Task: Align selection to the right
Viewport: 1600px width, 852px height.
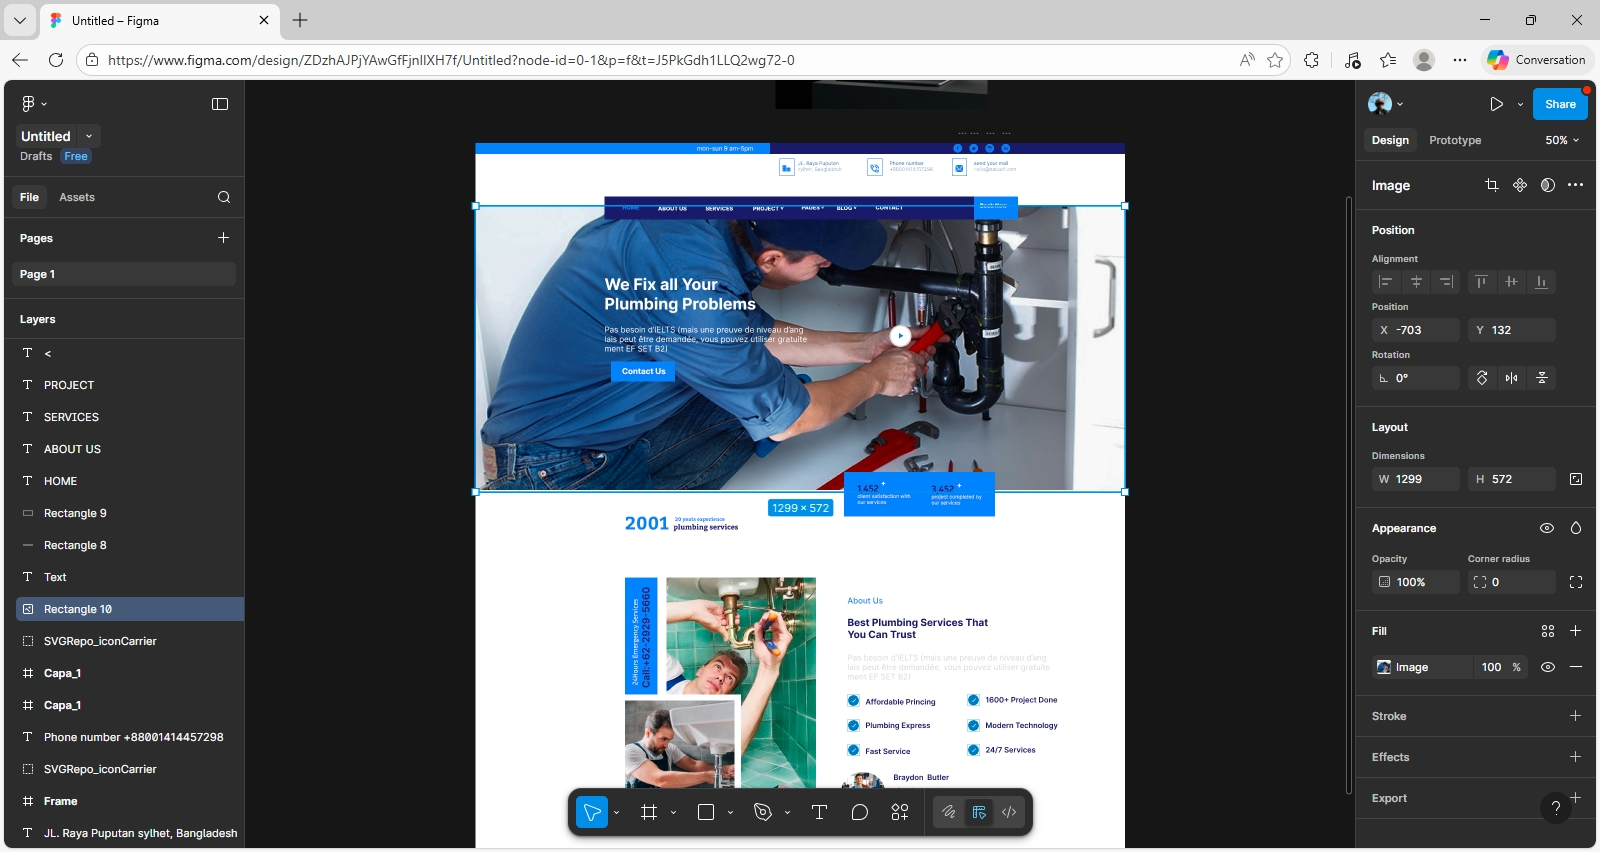Action: pos(1446,282)
